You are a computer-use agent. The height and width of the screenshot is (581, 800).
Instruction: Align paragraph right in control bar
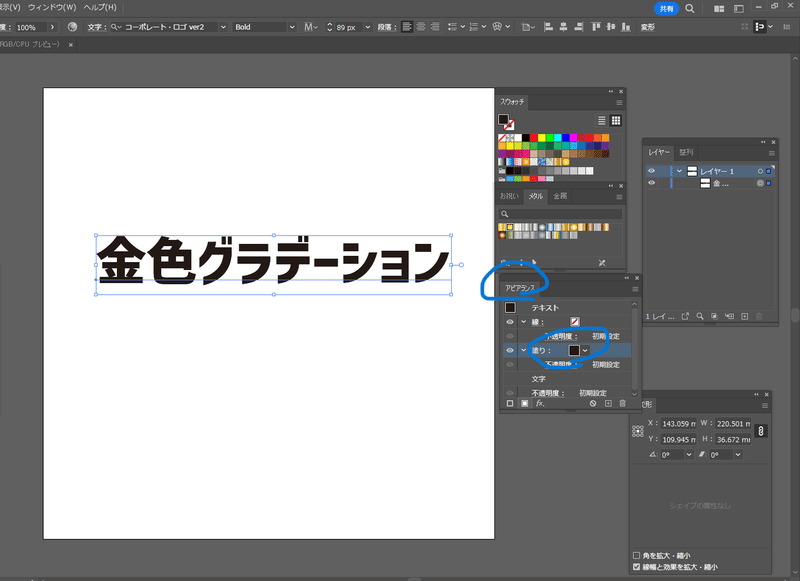pos(435,27)
